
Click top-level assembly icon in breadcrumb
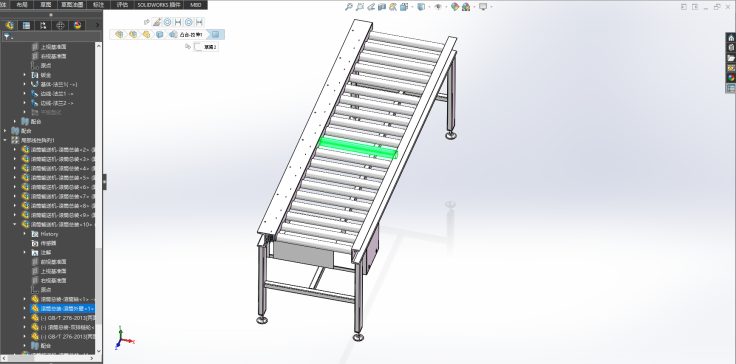[119, 34]
